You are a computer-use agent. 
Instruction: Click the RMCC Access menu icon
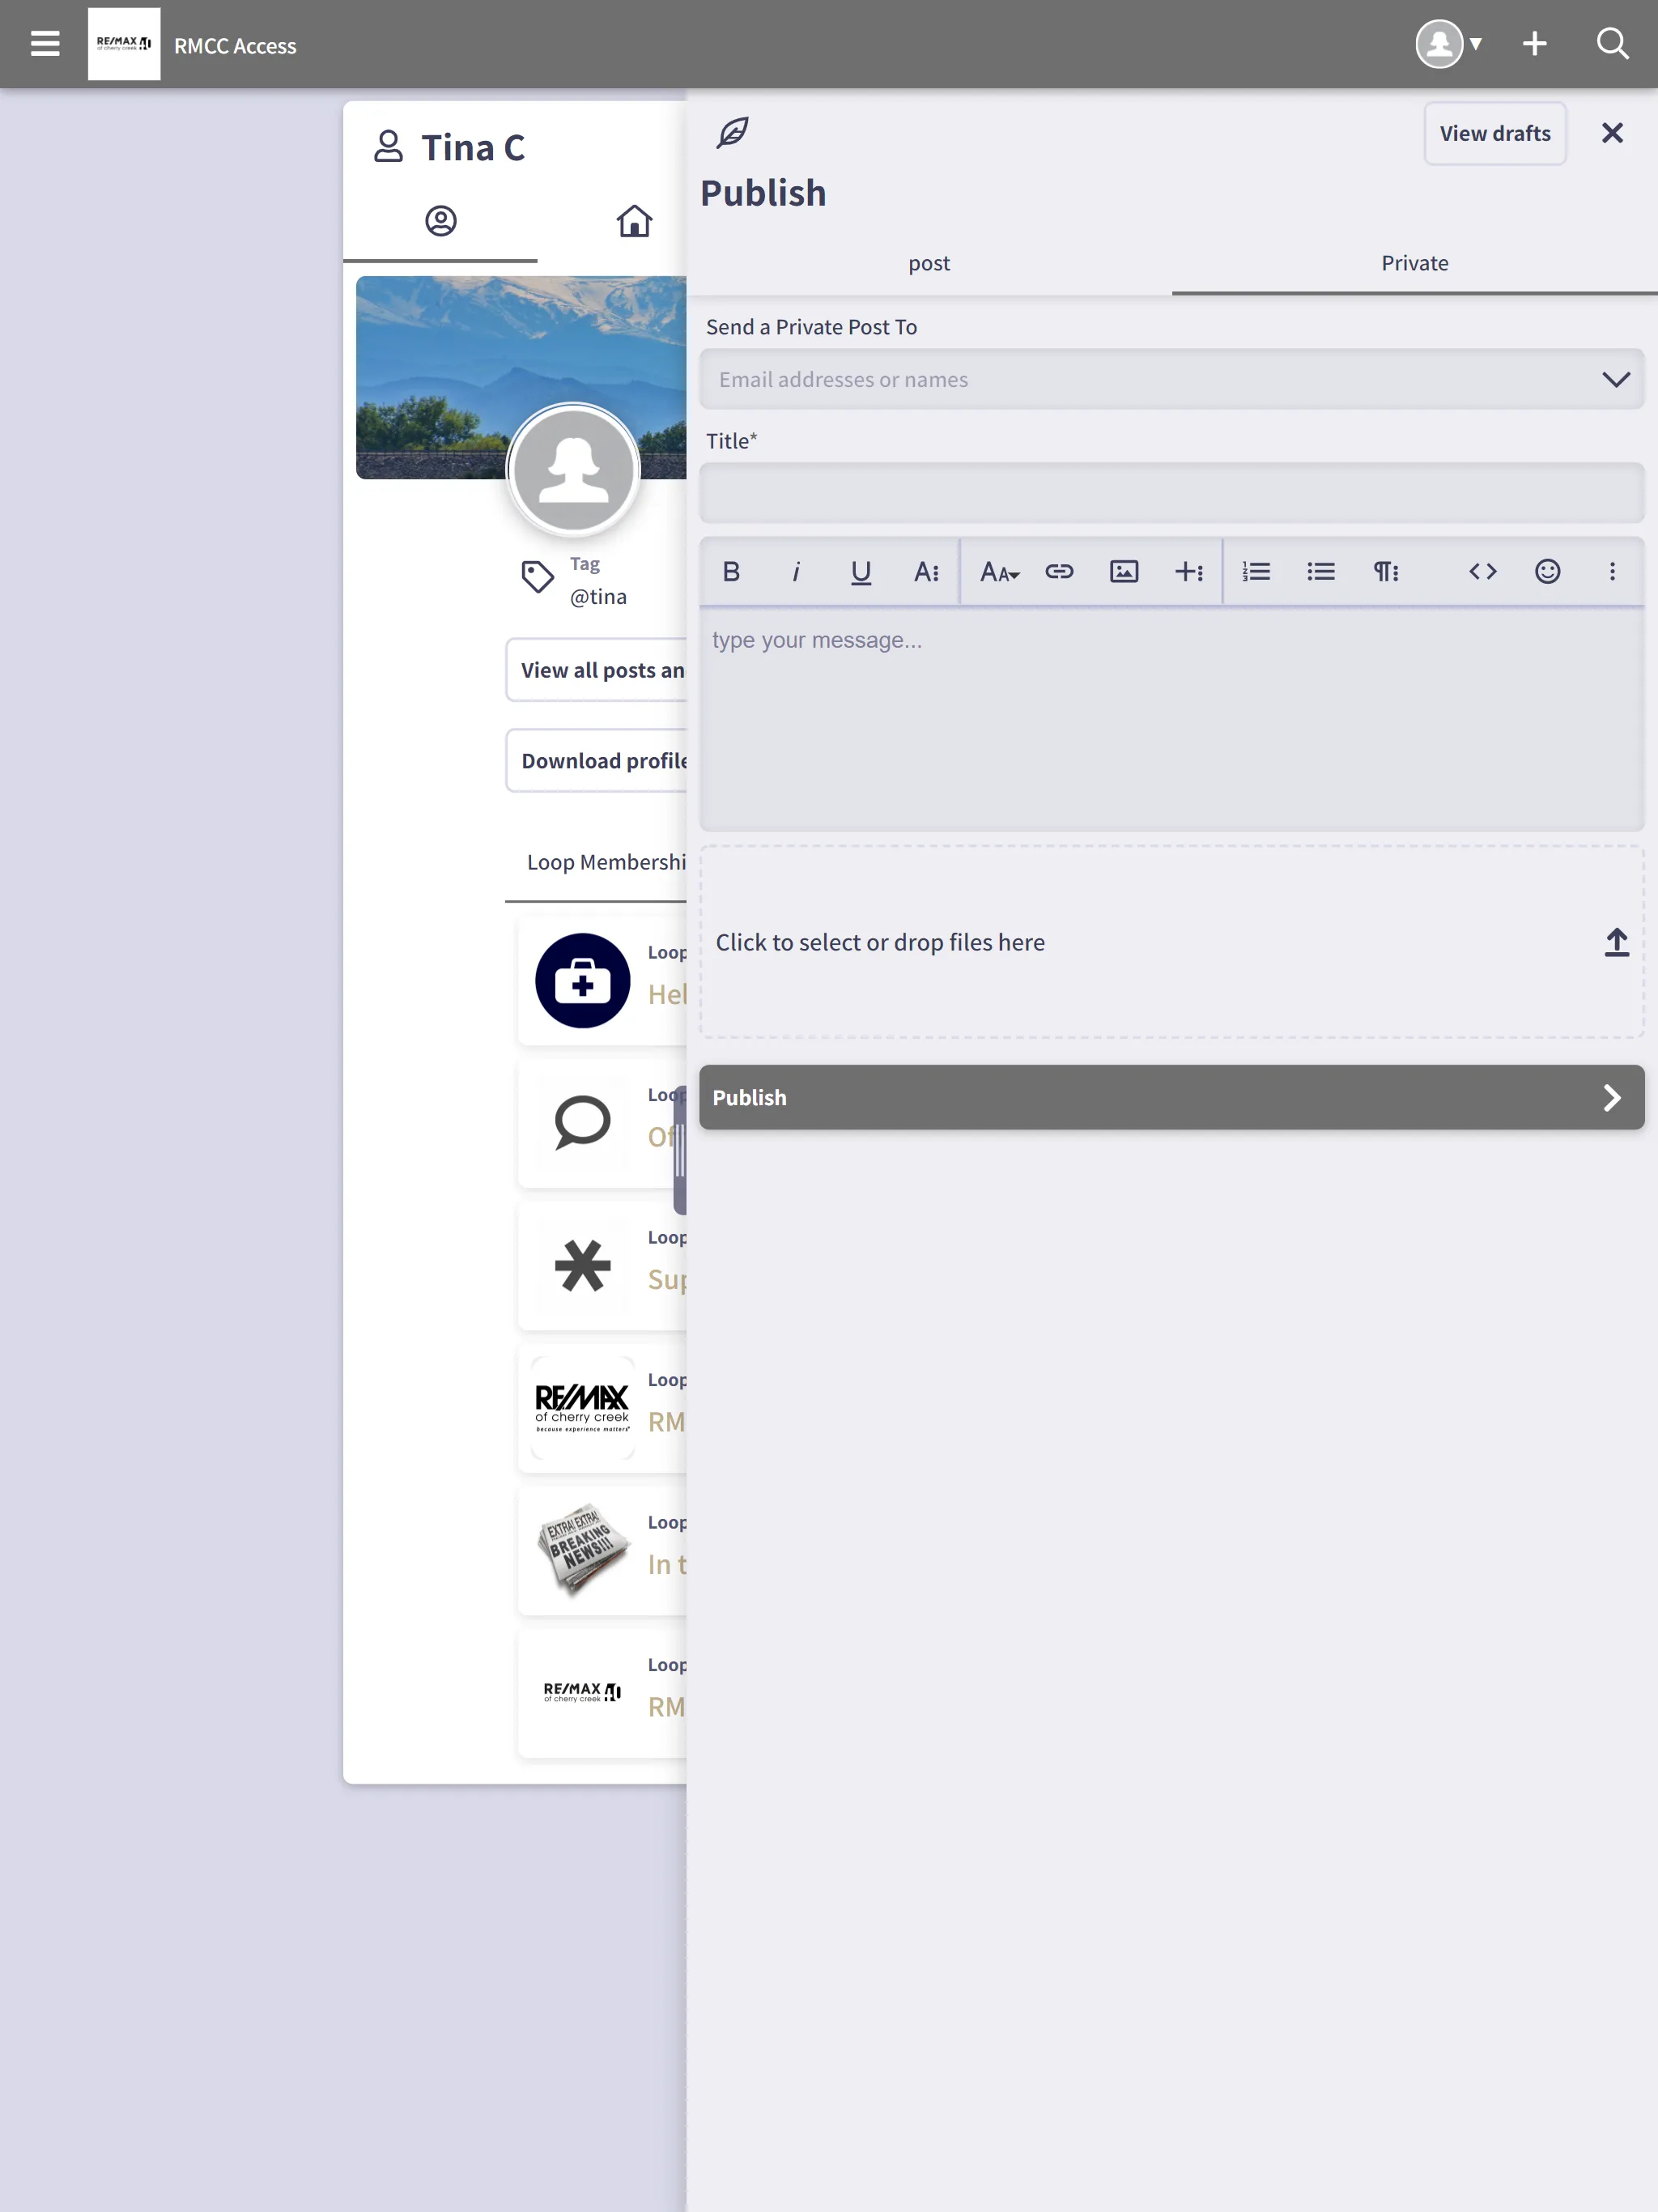click(x=44, y=44)
